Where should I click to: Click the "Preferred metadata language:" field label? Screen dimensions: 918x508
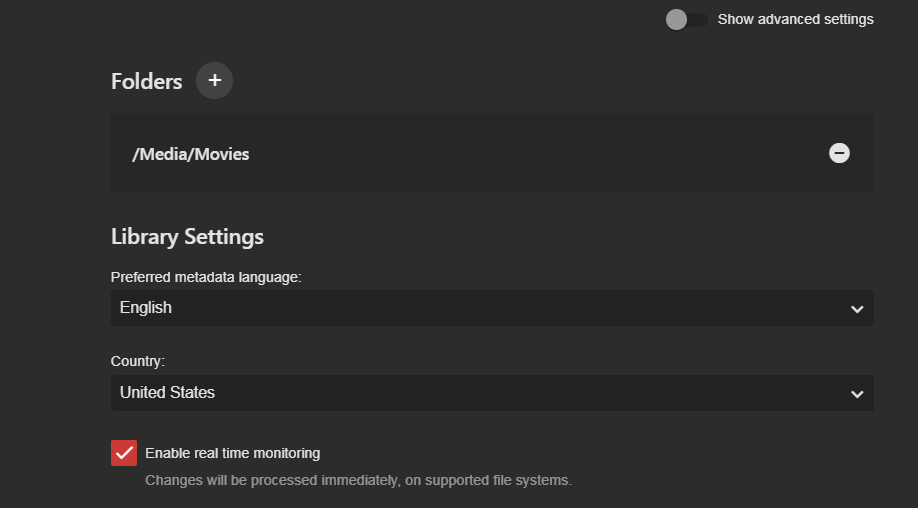pos(206,277)
